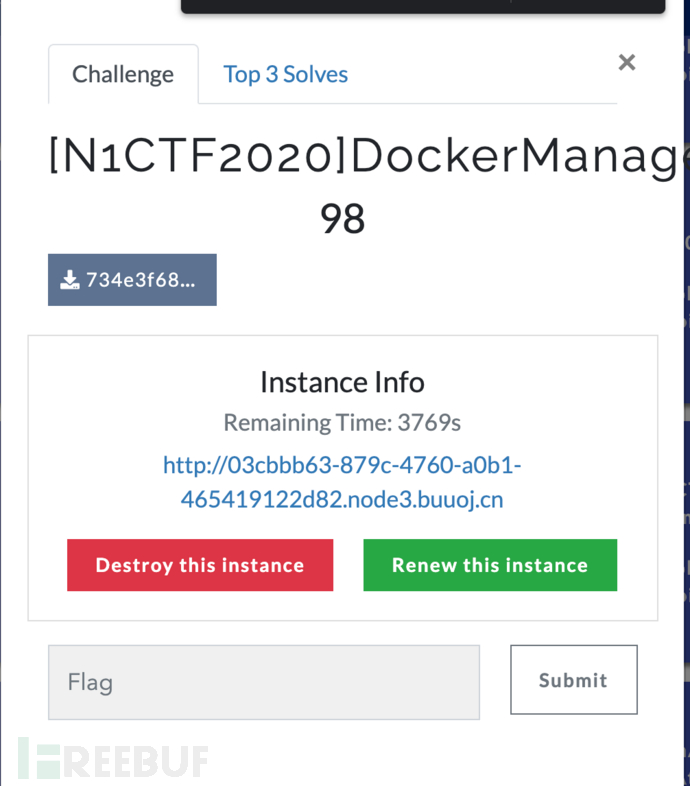The image size is (690, 786).
Task: Focus the Flag input field
Action: (x=264, y=682)
